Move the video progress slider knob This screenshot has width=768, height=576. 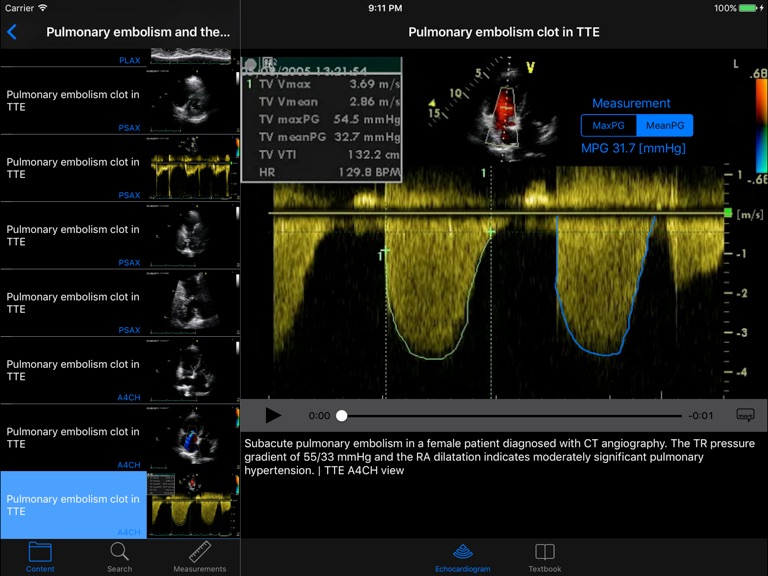[x=342, y=416]
